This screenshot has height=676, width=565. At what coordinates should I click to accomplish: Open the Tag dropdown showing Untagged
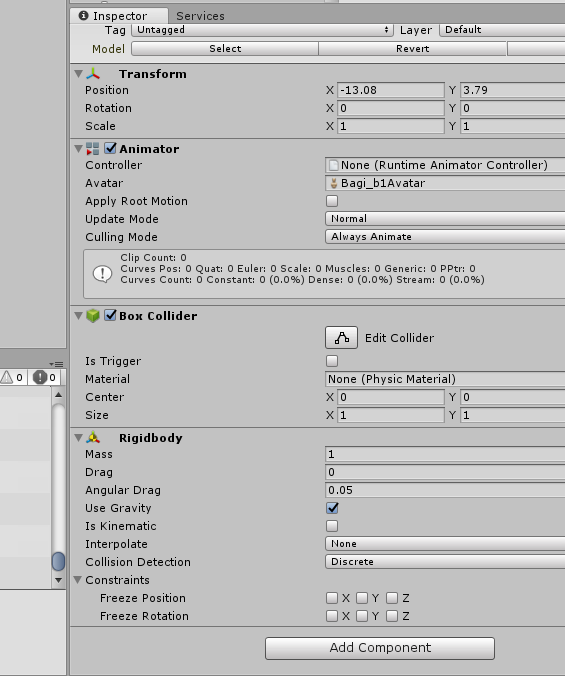coord(262,30)
